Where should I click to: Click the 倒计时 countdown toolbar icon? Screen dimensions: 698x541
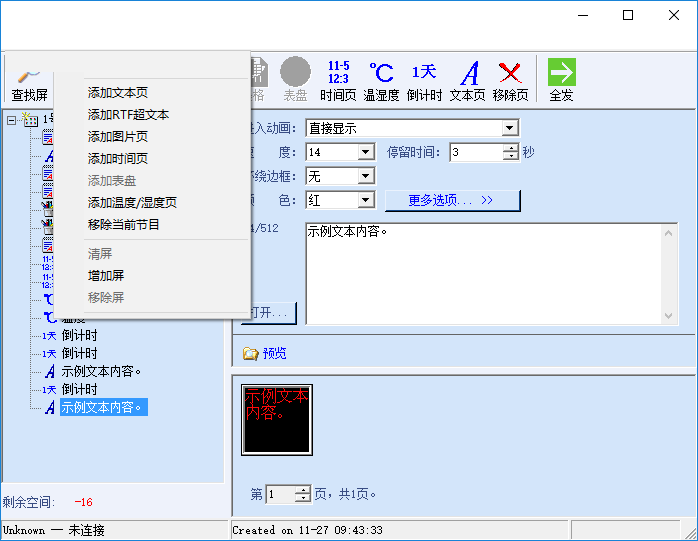click(424, 80)
